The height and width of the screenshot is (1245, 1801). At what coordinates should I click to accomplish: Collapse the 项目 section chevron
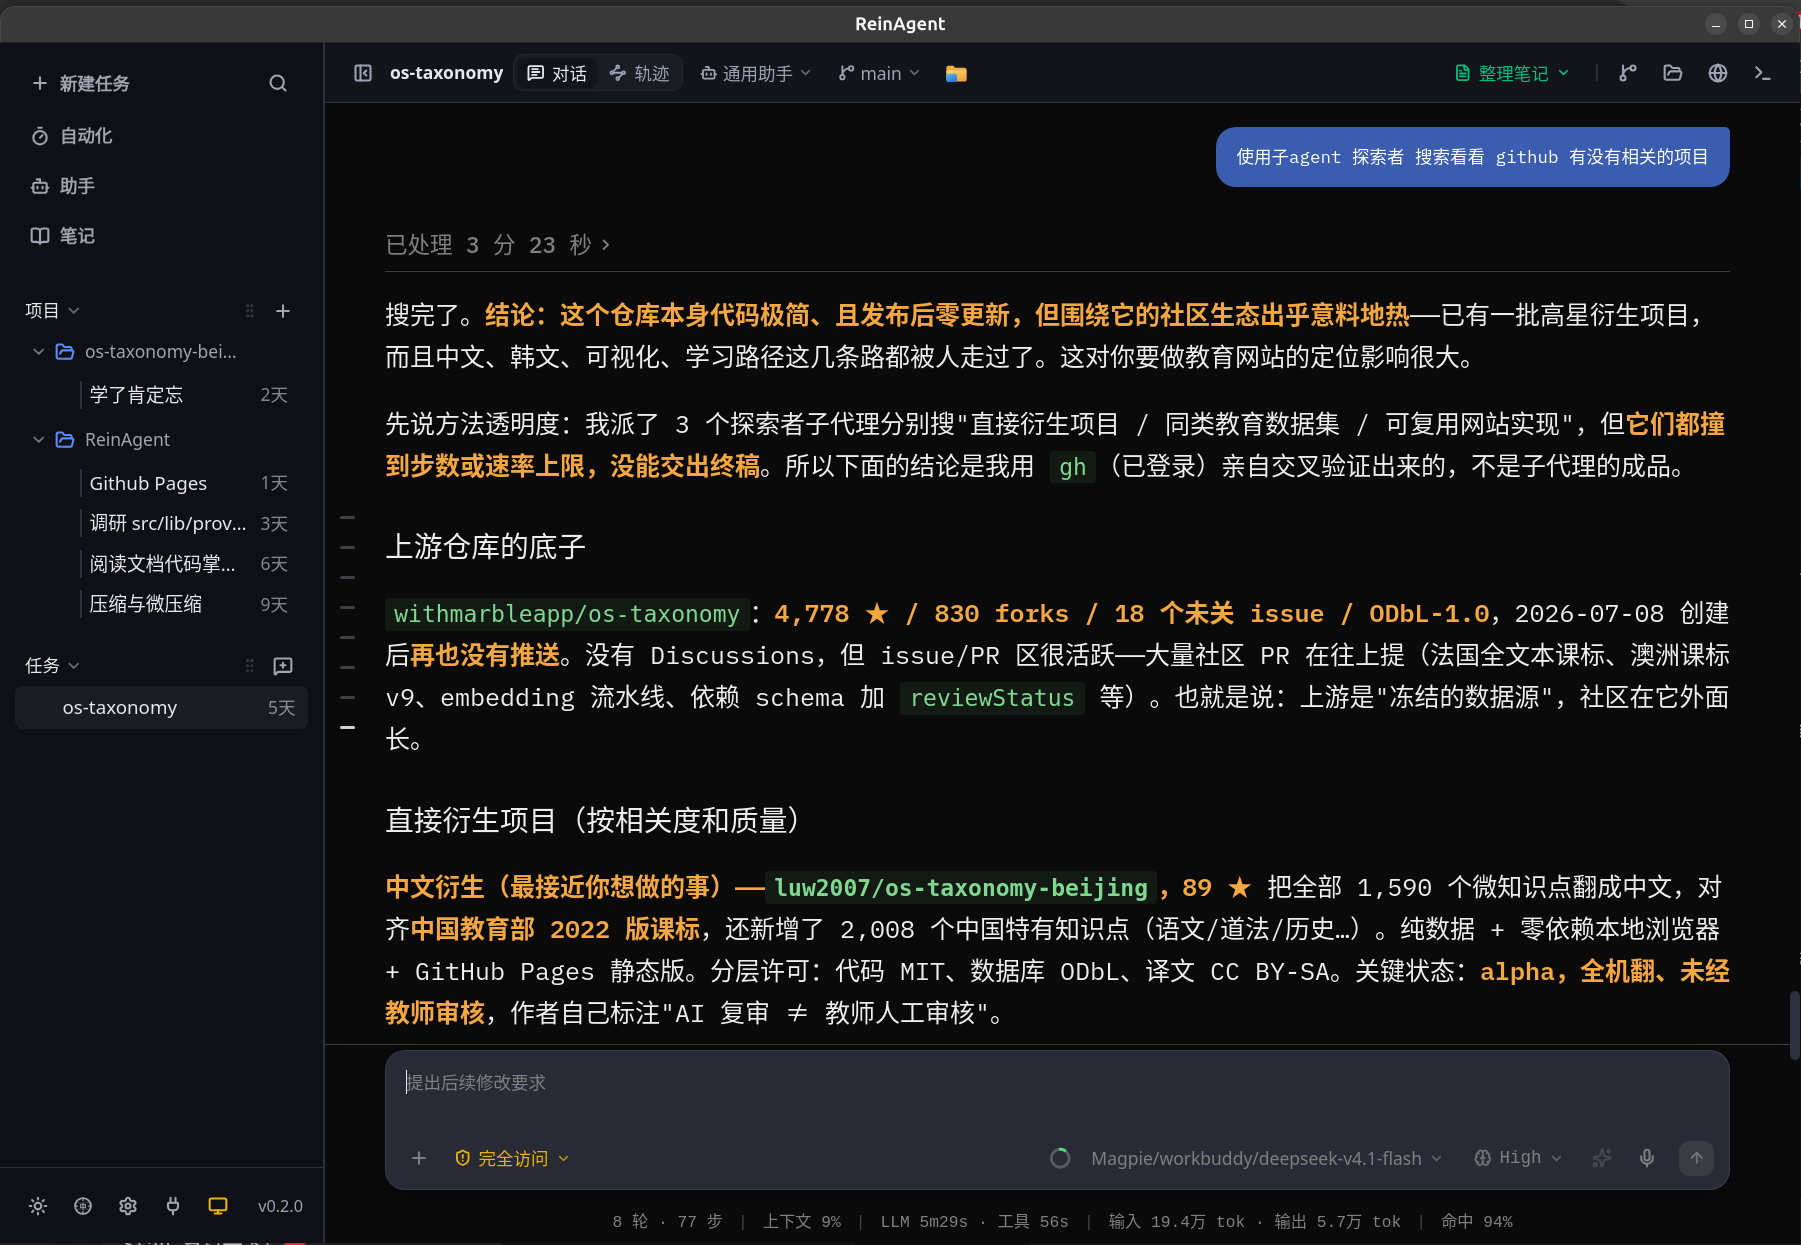coord(74,311)
